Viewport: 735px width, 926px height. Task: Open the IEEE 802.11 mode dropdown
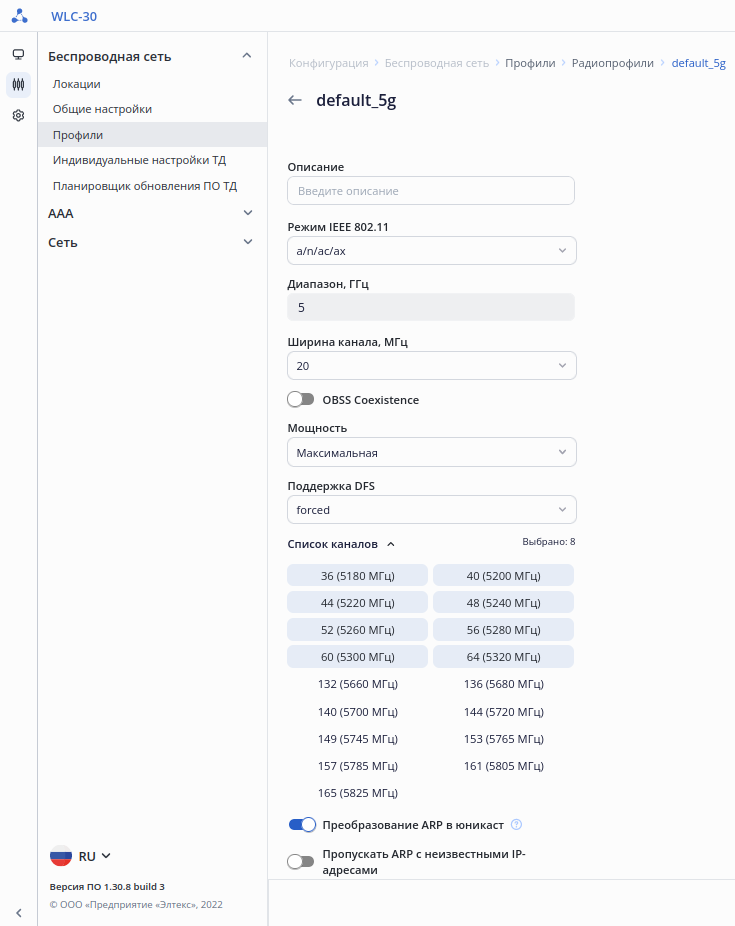[431, 250]
